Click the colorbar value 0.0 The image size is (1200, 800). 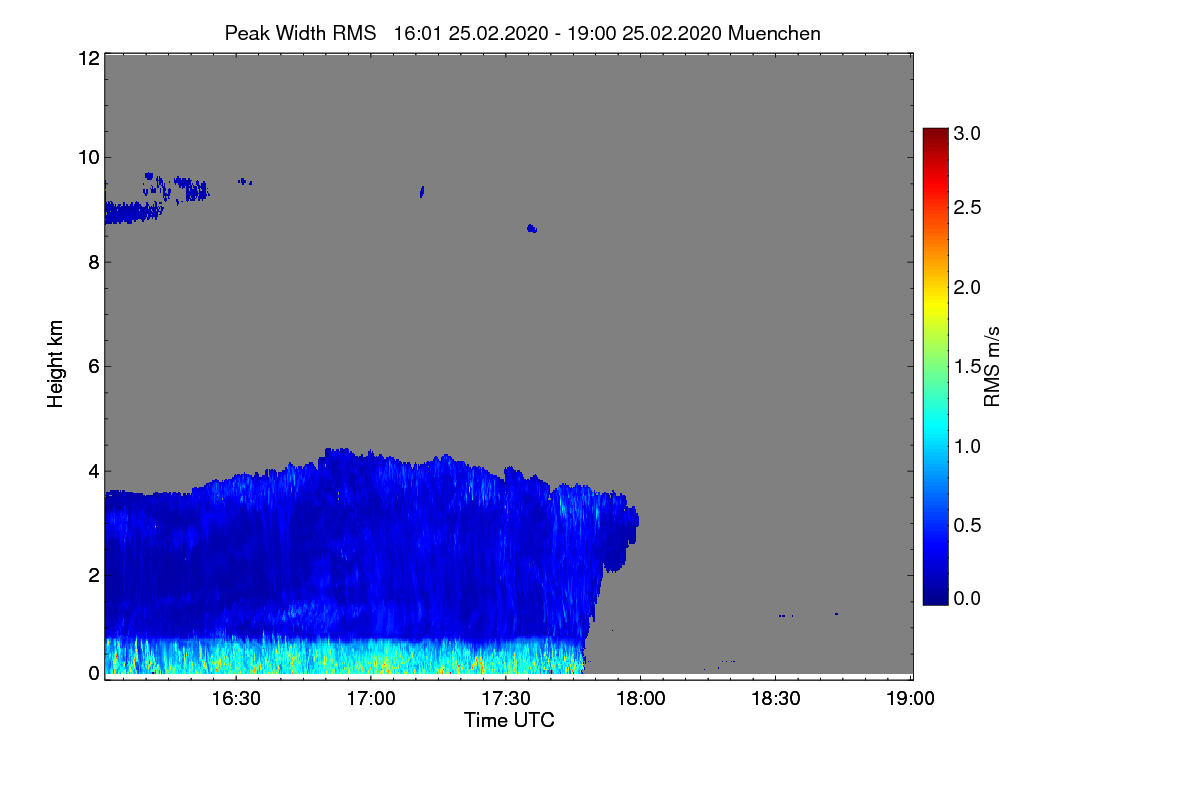coord(968,598)
